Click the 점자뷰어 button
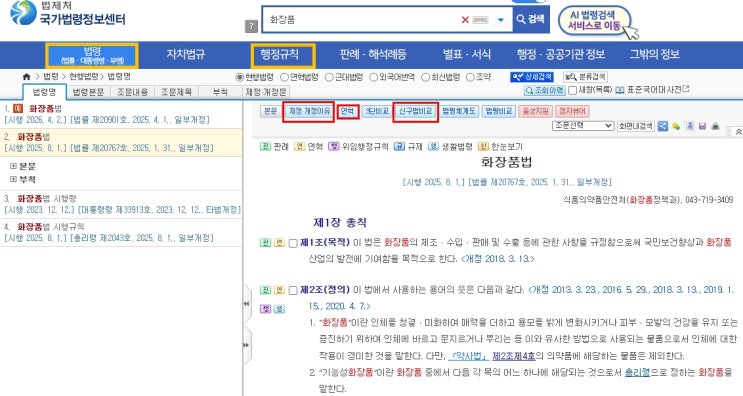This screenshot has height=396, width=743. [x=572, y=111]
